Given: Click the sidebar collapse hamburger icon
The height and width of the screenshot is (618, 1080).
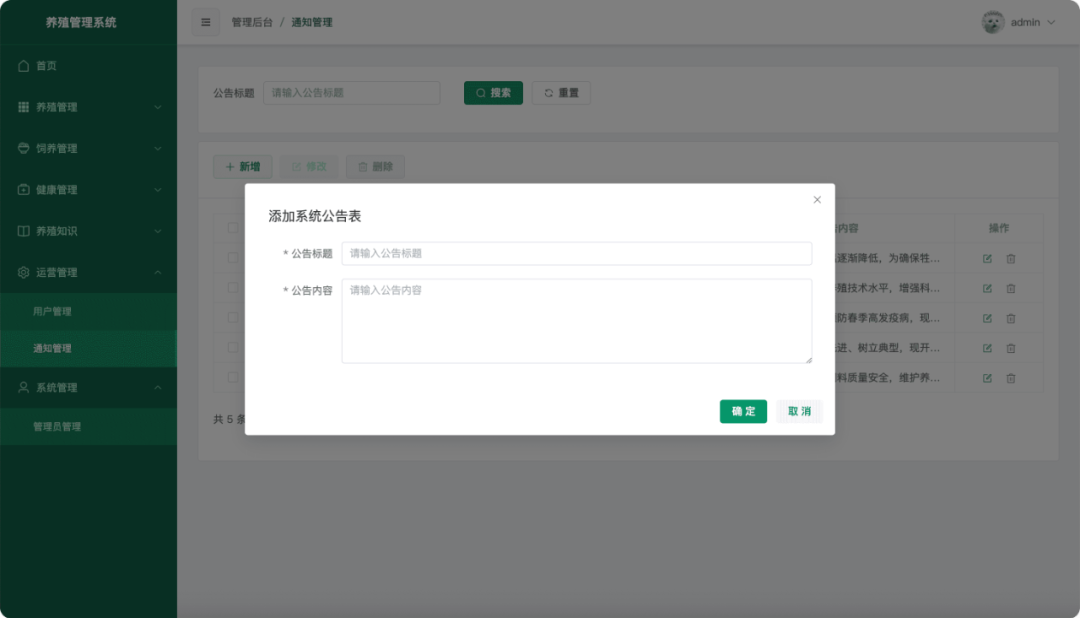Looking at the screenshot, I should [205, 21].
